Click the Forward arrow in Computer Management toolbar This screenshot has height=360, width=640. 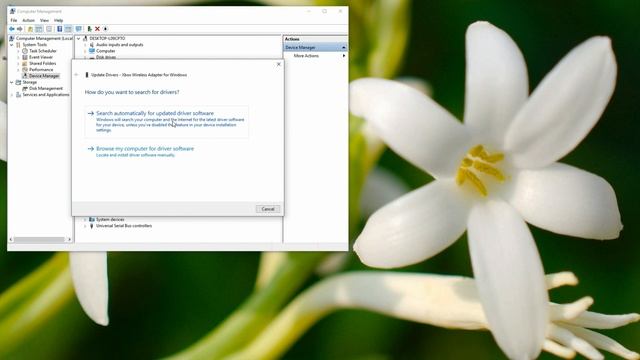20,29
